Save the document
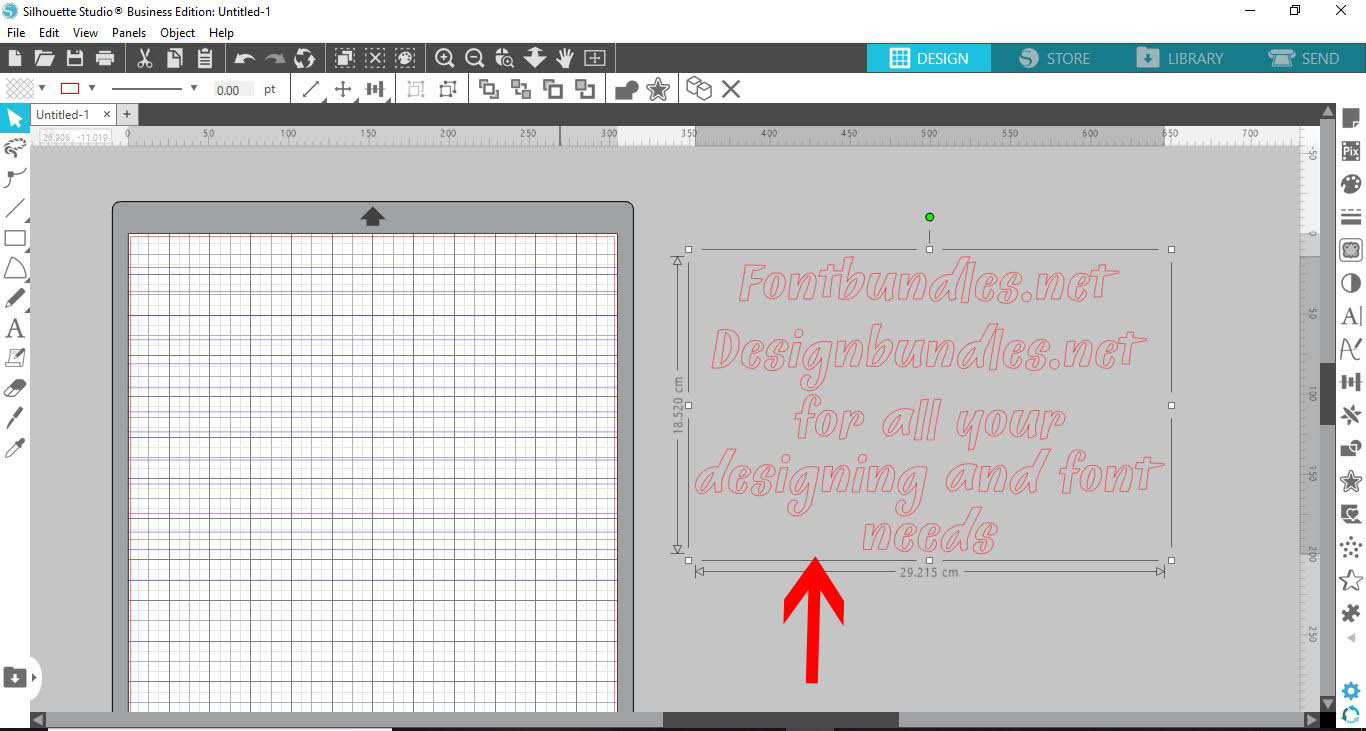The height and width of the screenshot is (731, 1366). click(74, 58)
